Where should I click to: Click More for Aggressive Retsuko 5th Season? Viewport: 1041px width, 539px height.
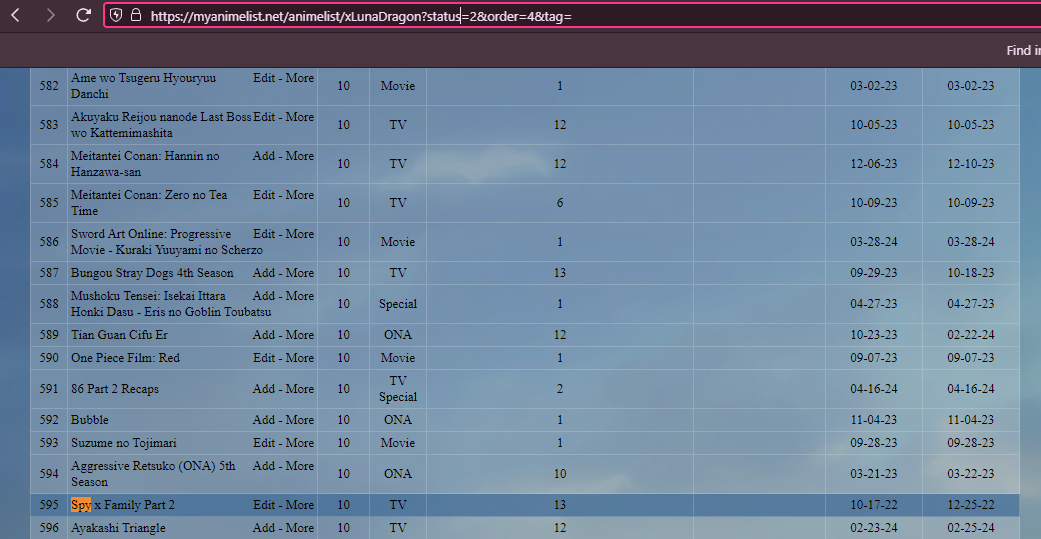(x=299, y=466)
